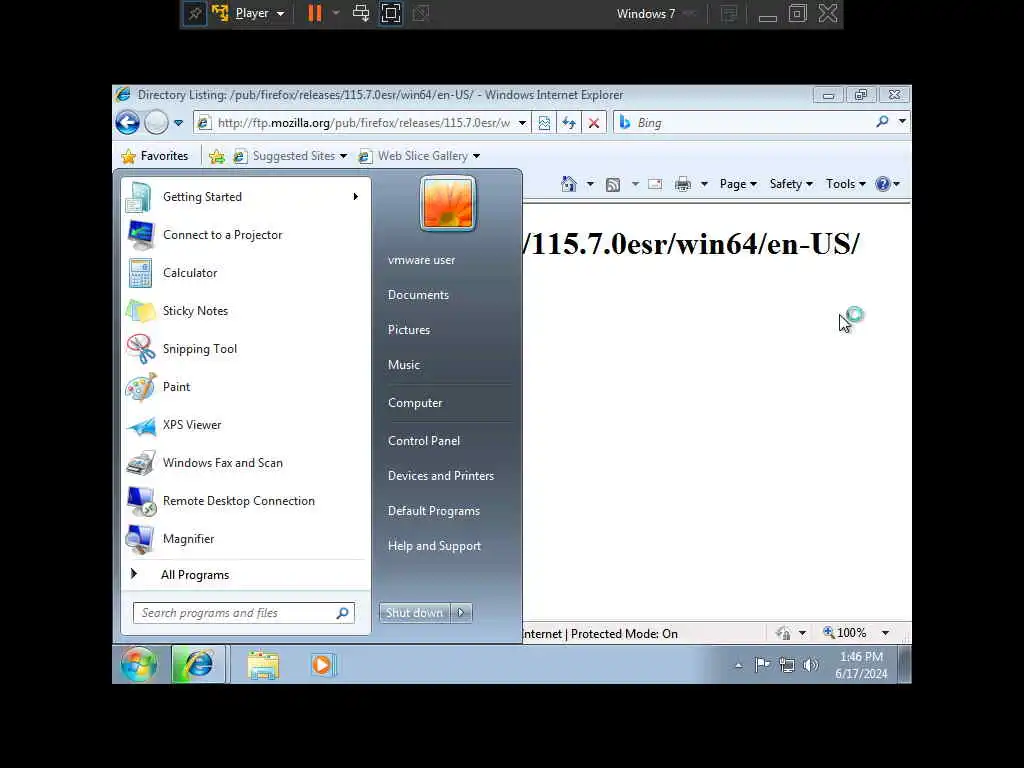
Task: Open the Help question mark menu
Action: pyautogui.click(x=888, y=184)
